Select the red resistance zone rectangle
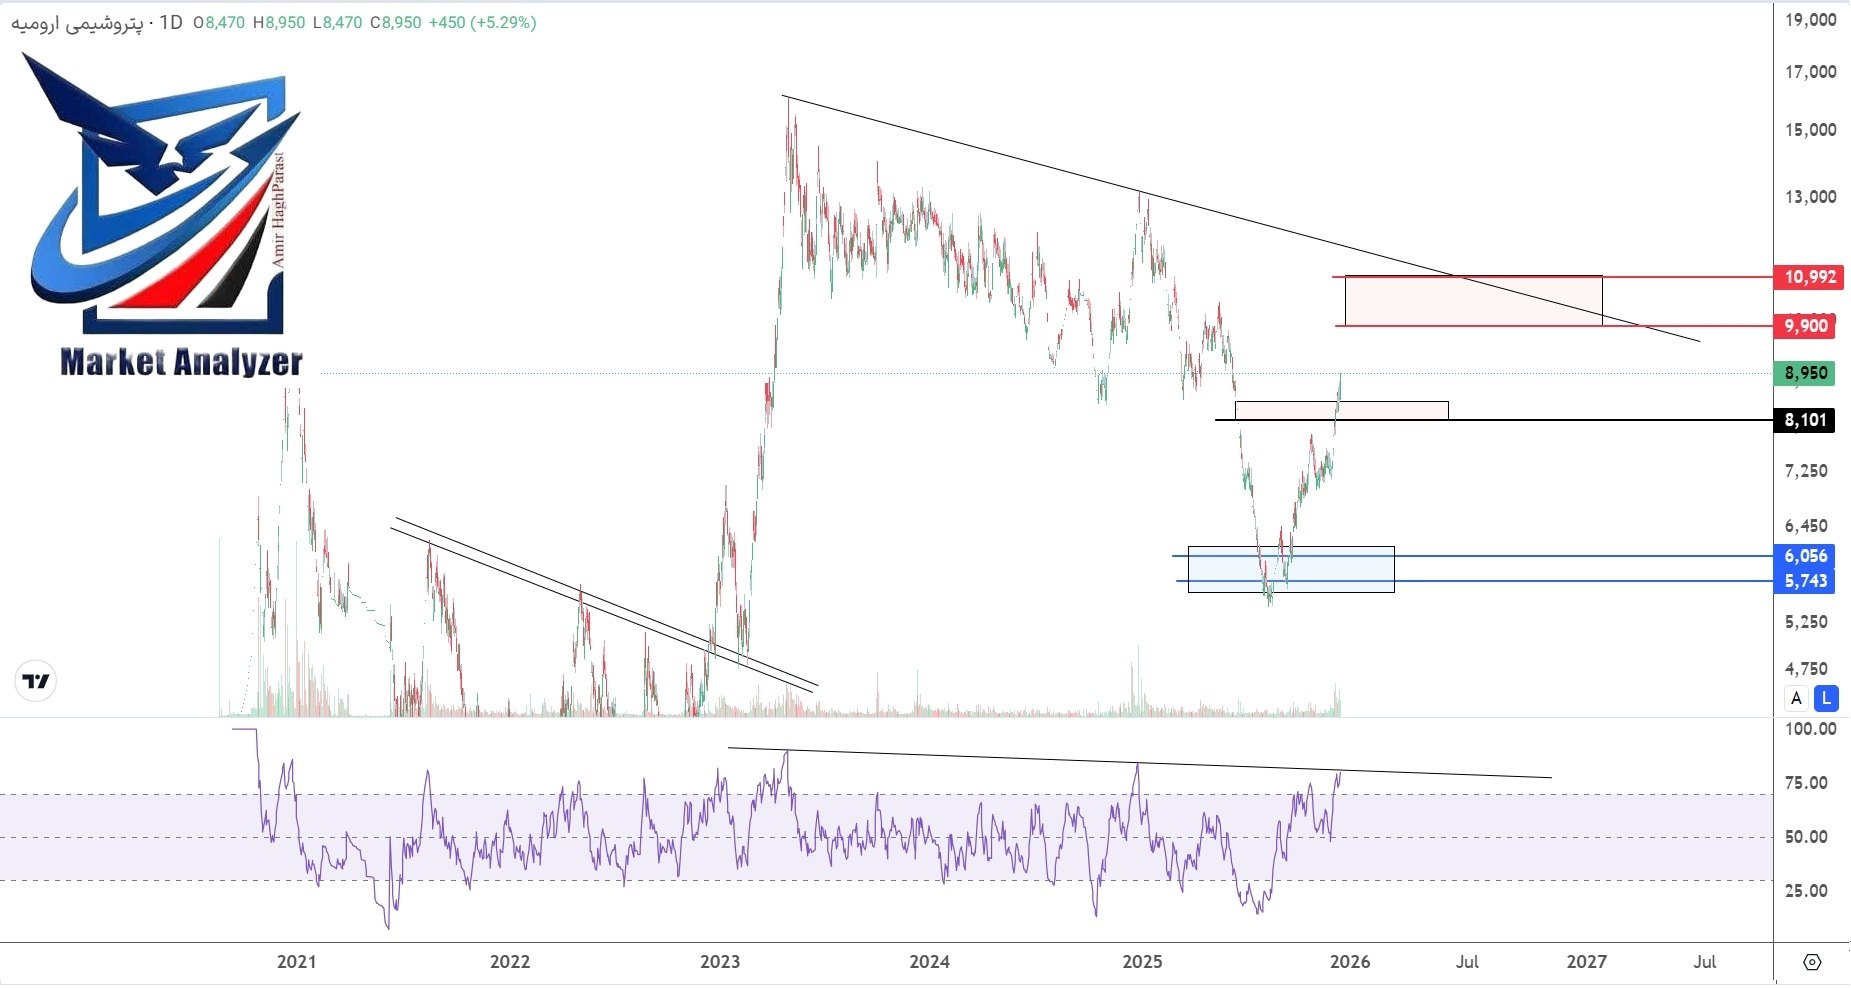Image resolution: width=1851 pixels, height=988 pixels. coord(1472,301)
